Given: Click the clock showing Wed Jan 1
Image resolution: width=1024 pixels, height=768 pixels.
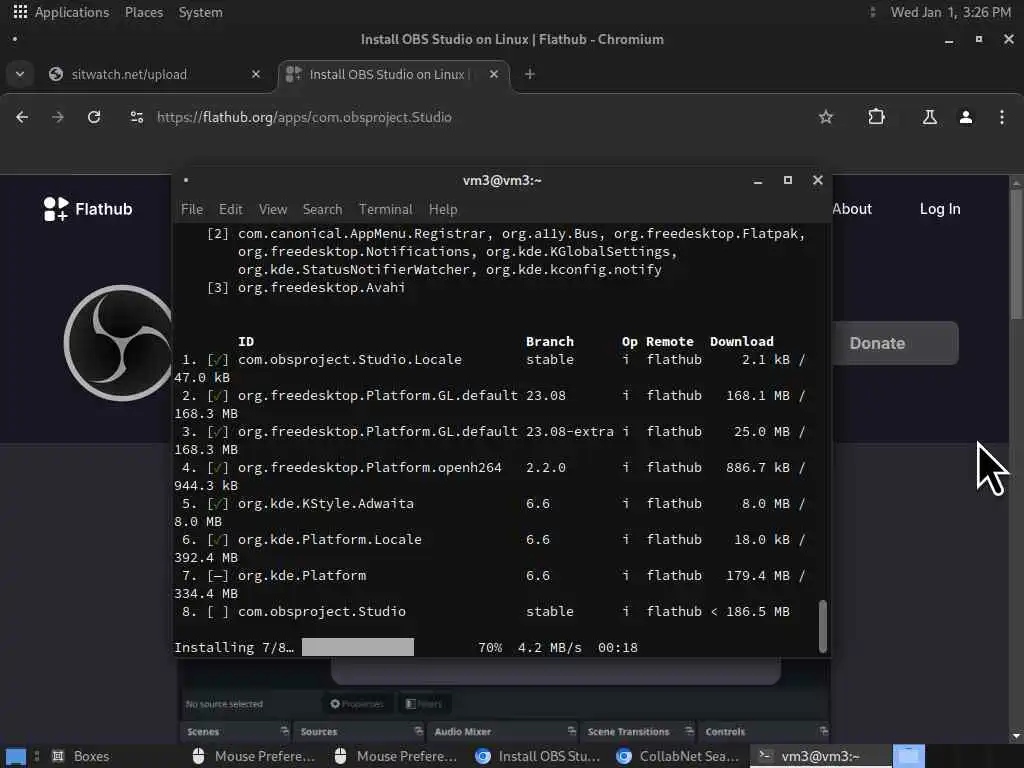Looking at the screenshot, I should (950, 12).
